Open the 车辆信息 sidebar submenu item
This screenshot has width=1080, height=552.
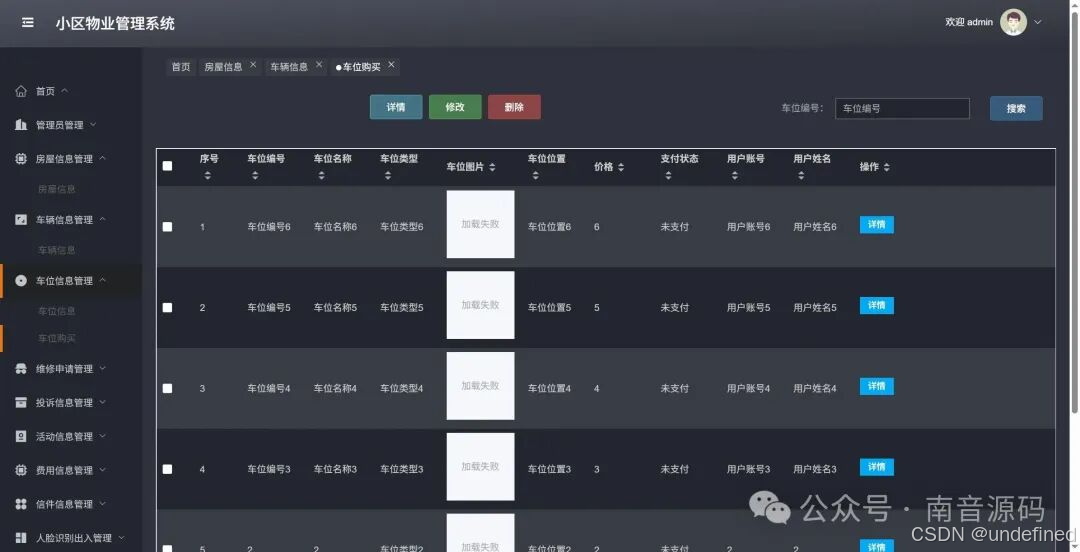click(x=56, y=250)
